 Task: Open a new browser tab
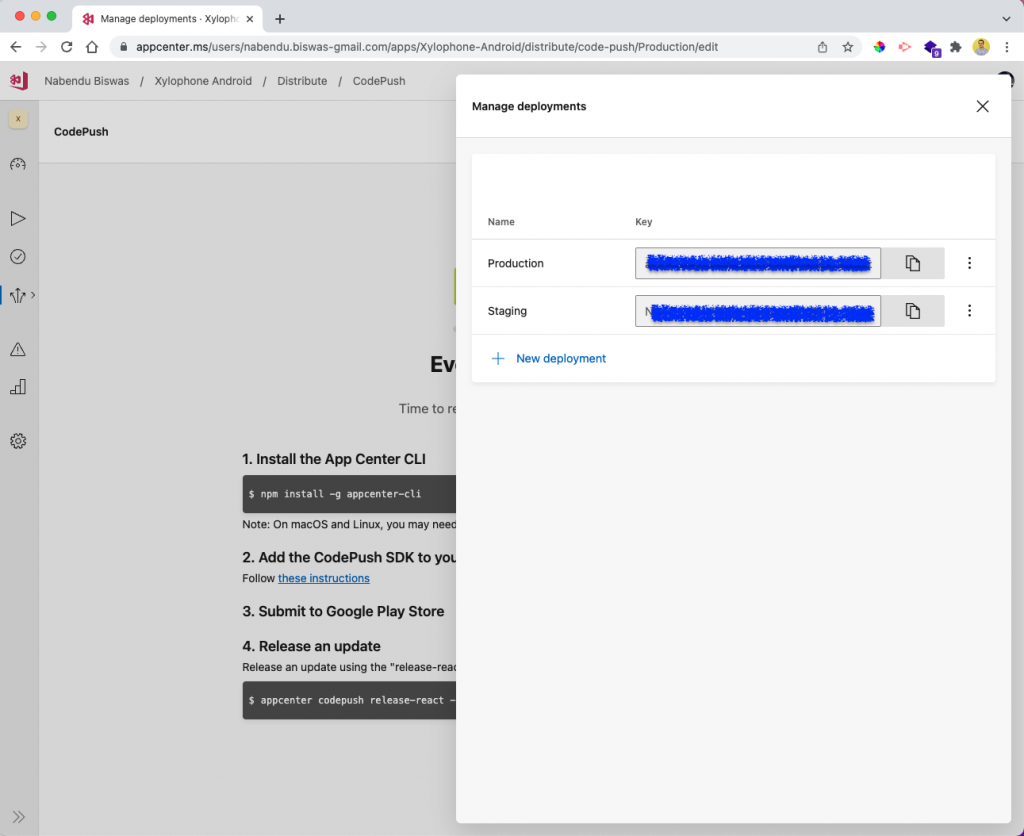[x=280, y=19]
